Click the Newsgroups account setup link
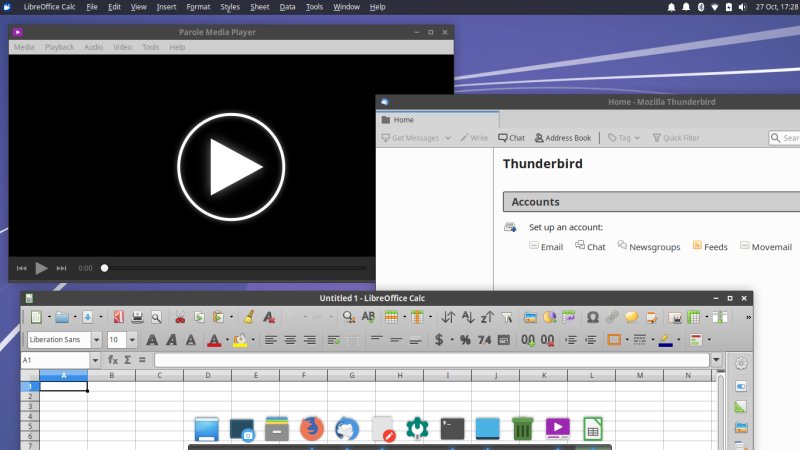800x450 pixels. tap(648, 246)
